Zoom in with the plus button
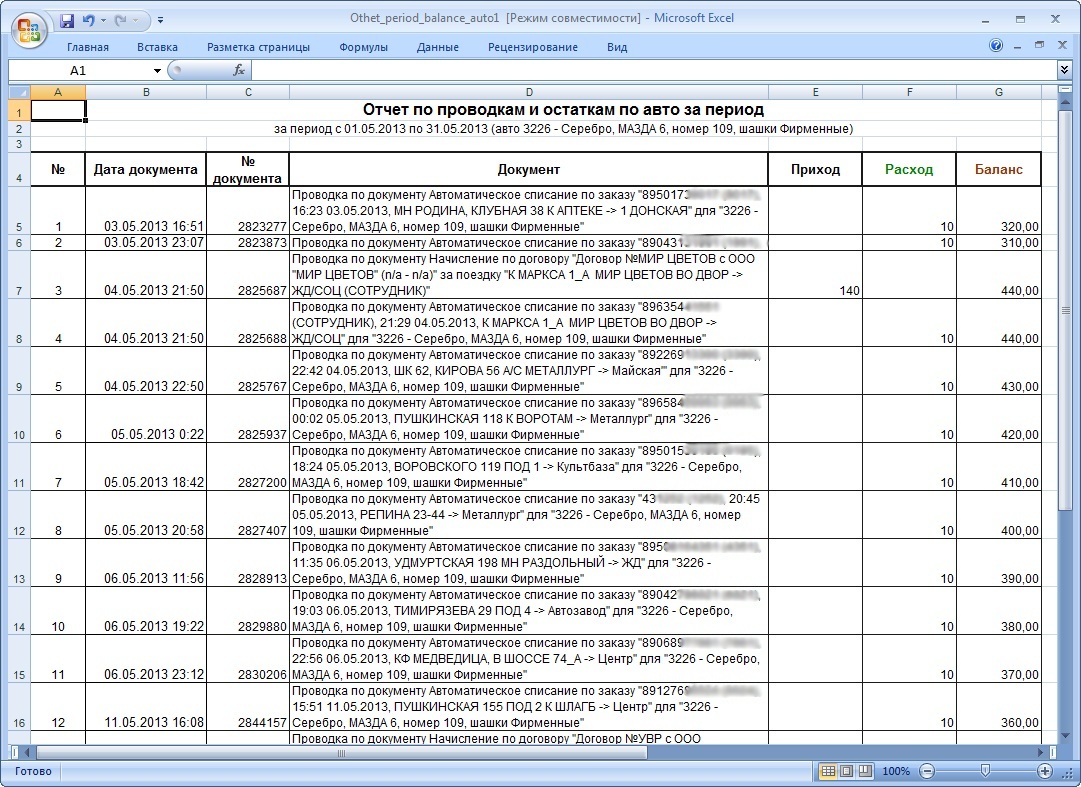Screen dimensions: 1081x787 (x=1045, y=771)
